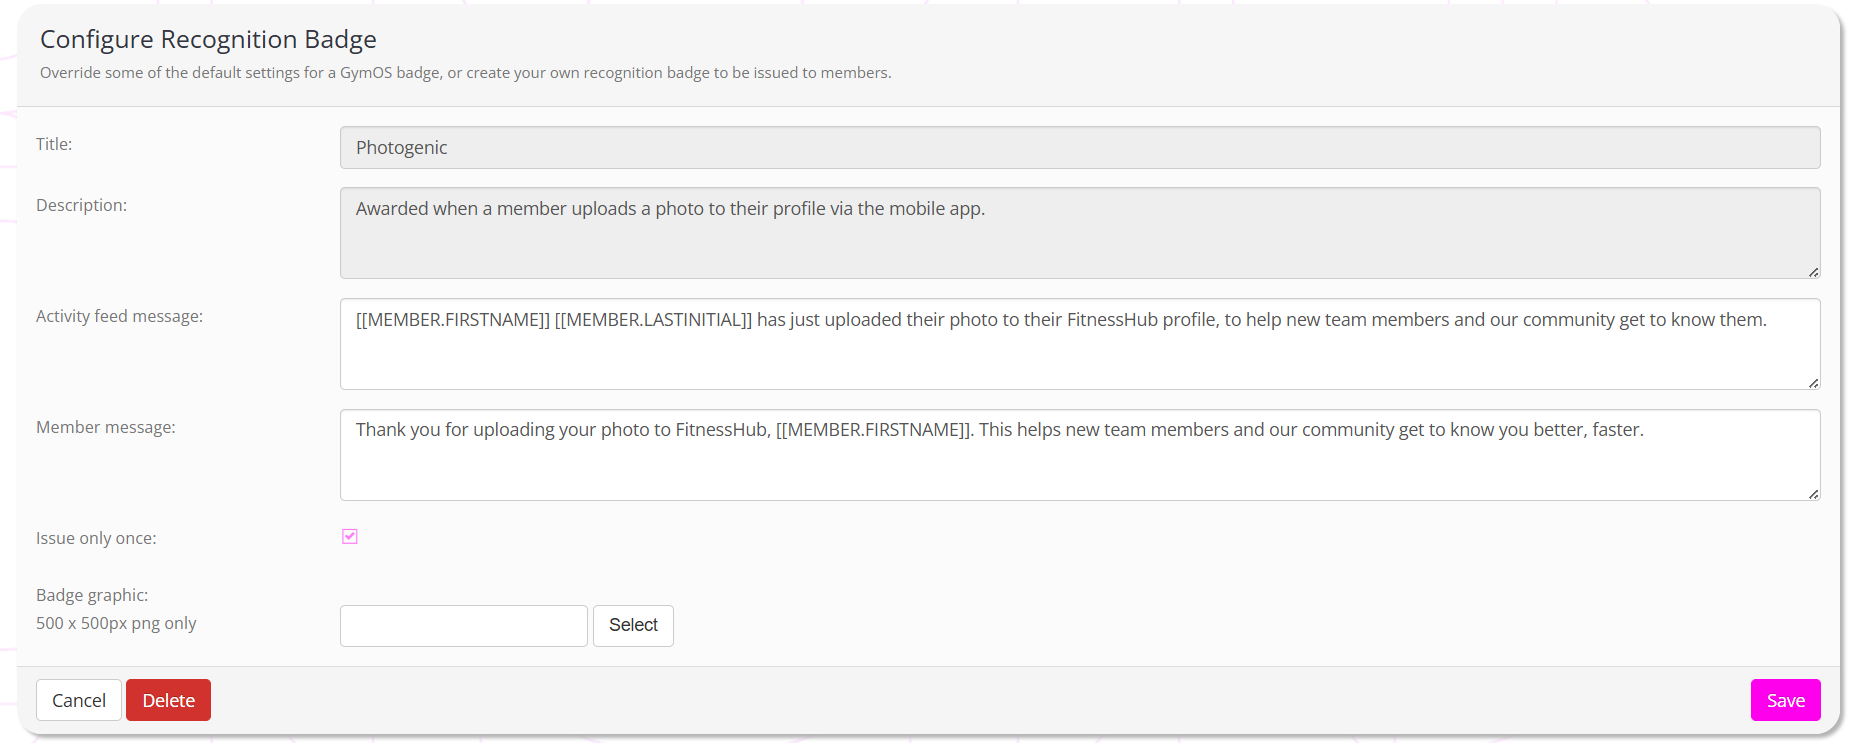1857x743 pixels.
Task: Click the "Member message:" label
Action: [105, 427]
